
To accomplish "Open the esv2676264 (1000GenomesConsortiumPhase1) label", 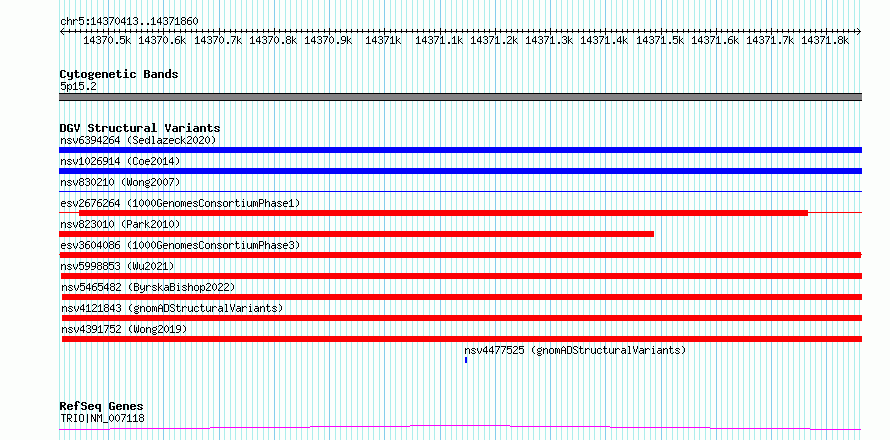I will [x=180, y=203].
